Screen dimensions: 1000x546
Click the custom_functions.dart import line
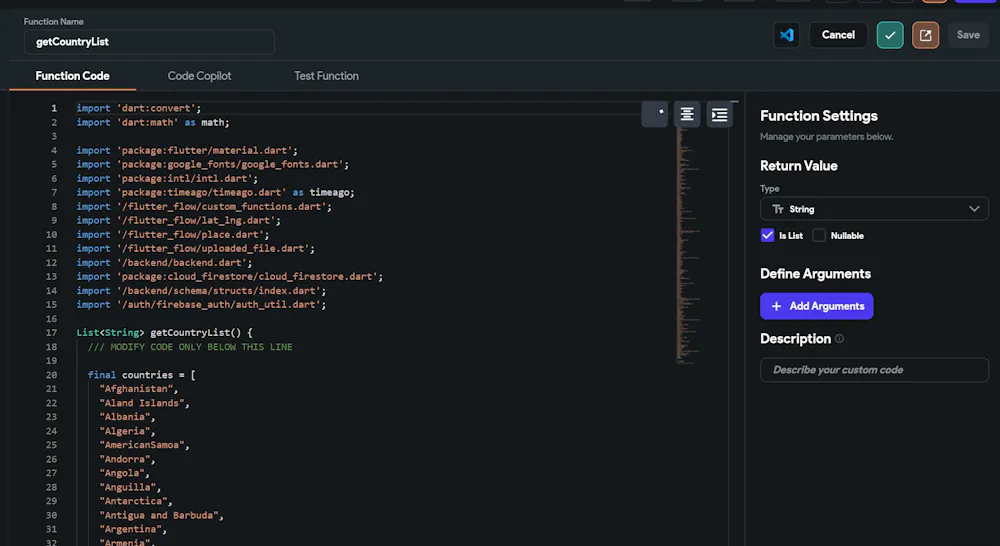point(204,207)
